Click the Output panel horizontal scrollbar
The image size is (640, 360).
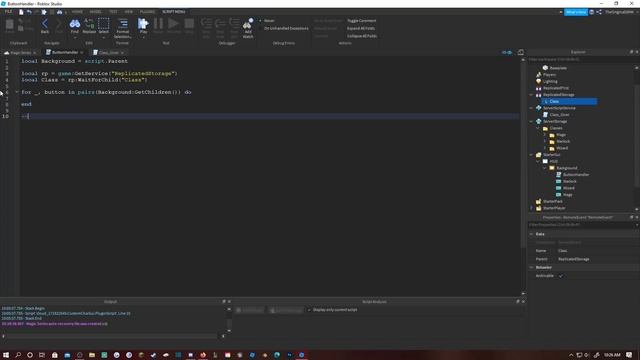tap(113, 336)
